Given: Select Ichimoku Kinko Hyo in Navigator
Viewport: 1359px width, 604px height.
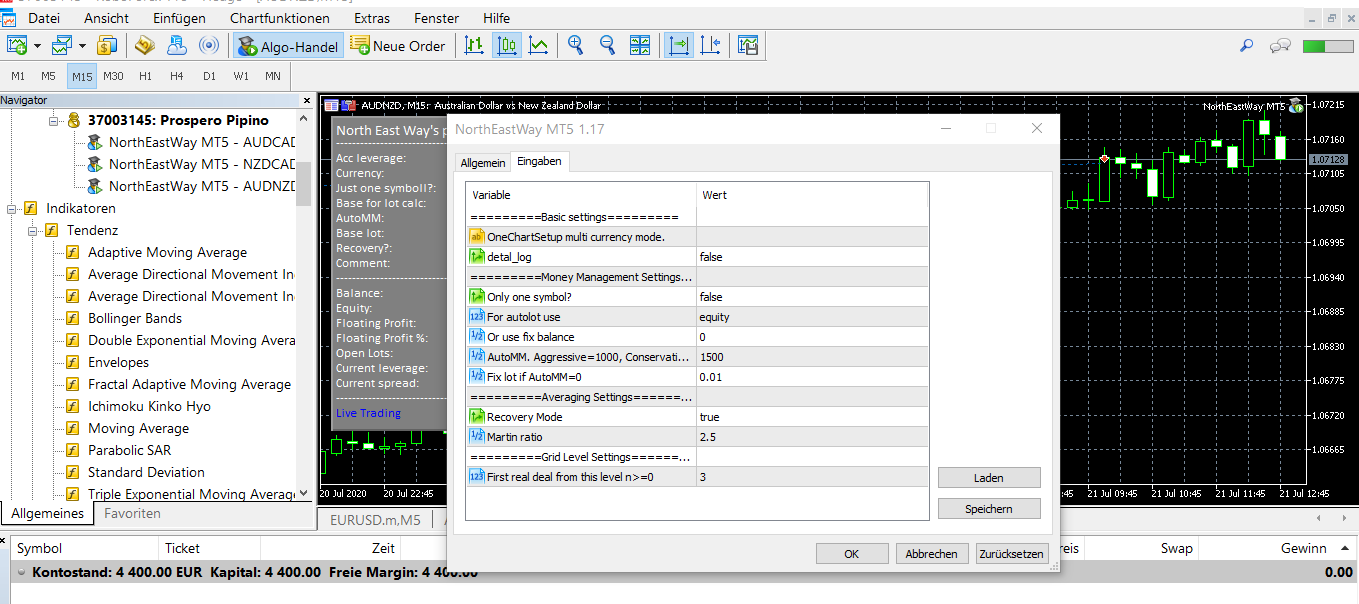Looking at the screenshot, I should [x=149, y=406].
